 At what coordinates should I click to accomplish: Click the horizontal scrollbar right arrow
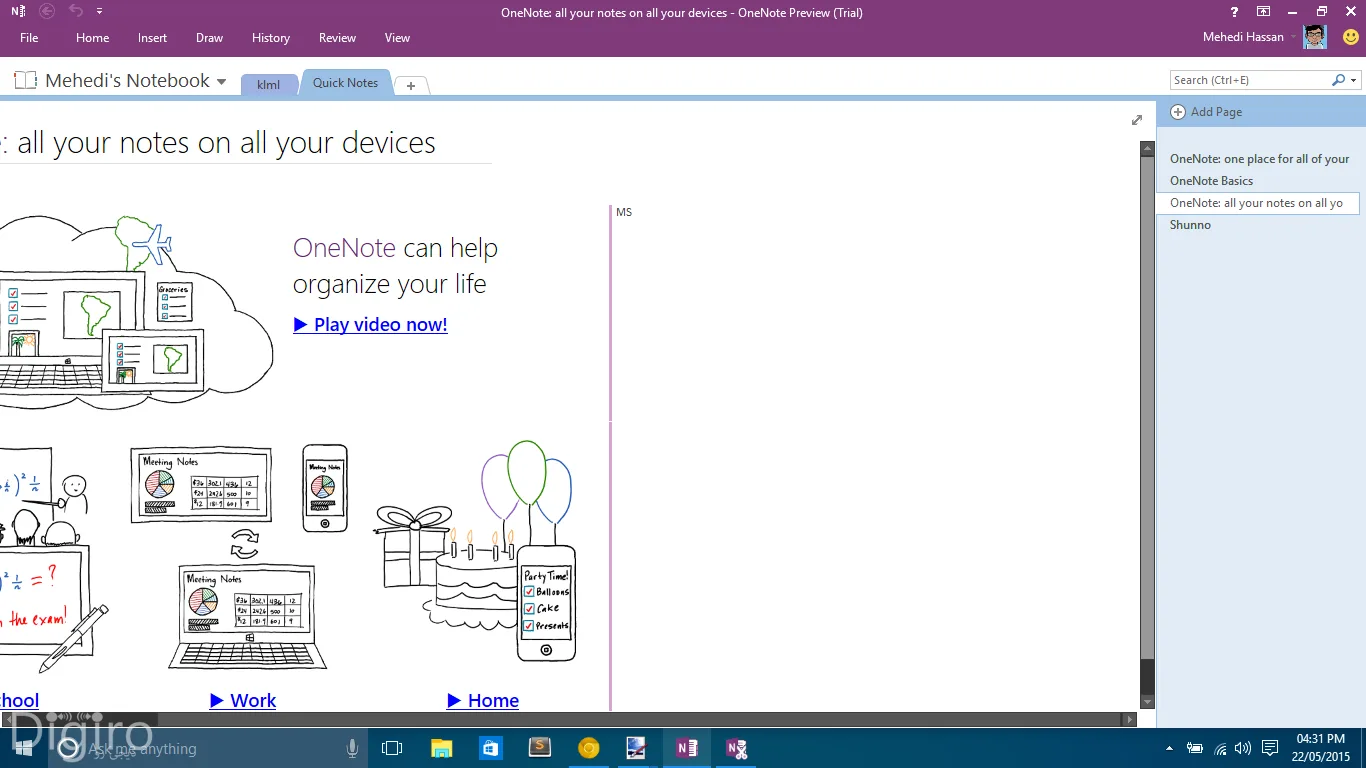pos(1130,719)
